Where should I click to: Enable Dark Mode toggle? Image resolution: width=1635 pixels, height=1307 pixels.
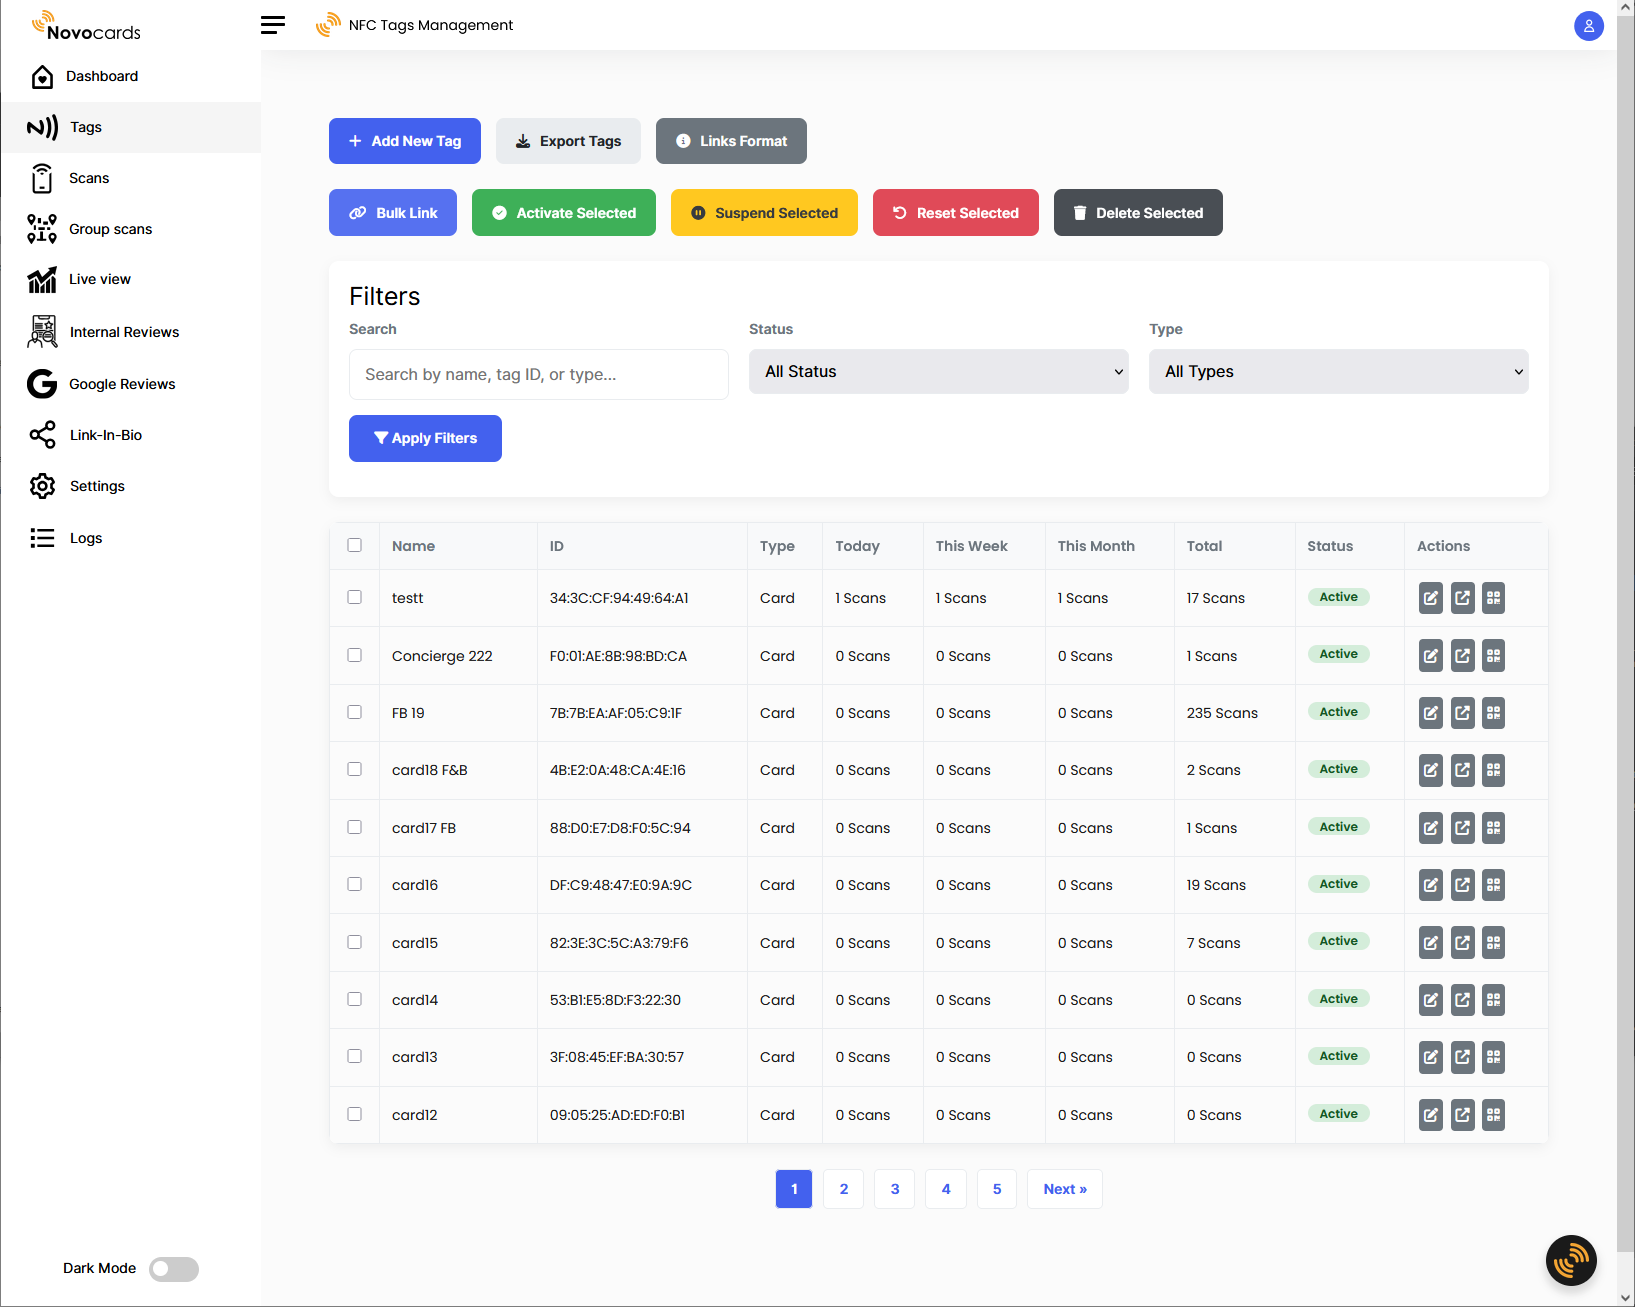(173, 1268)
